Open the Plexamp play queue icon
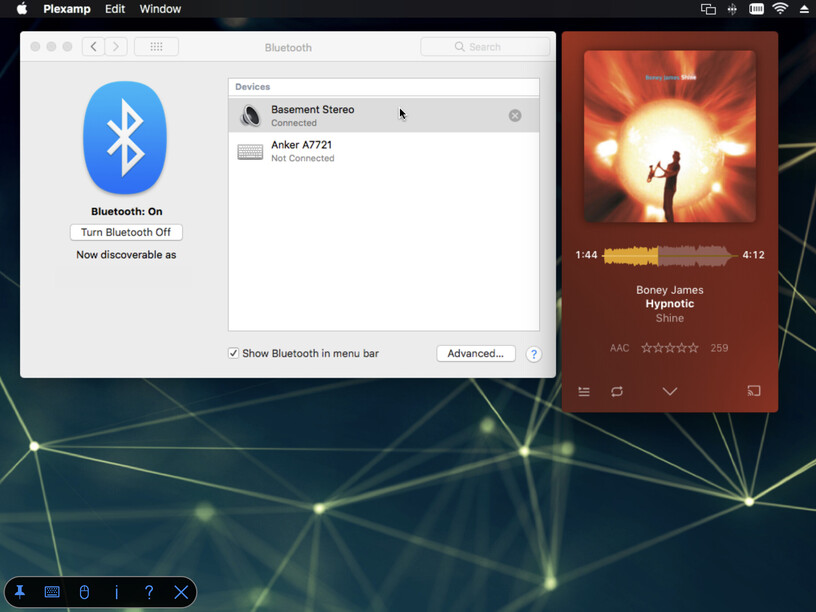816x612 pixels. (x=584, y=391)
